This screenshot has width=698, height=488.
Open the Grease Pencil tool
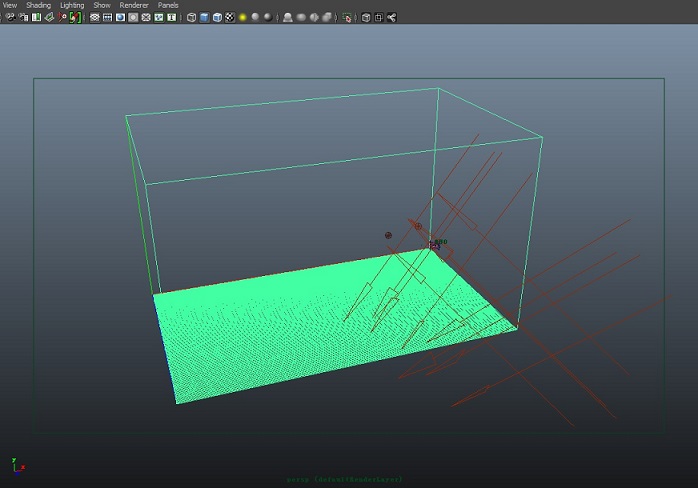click(x=76, y=17)
